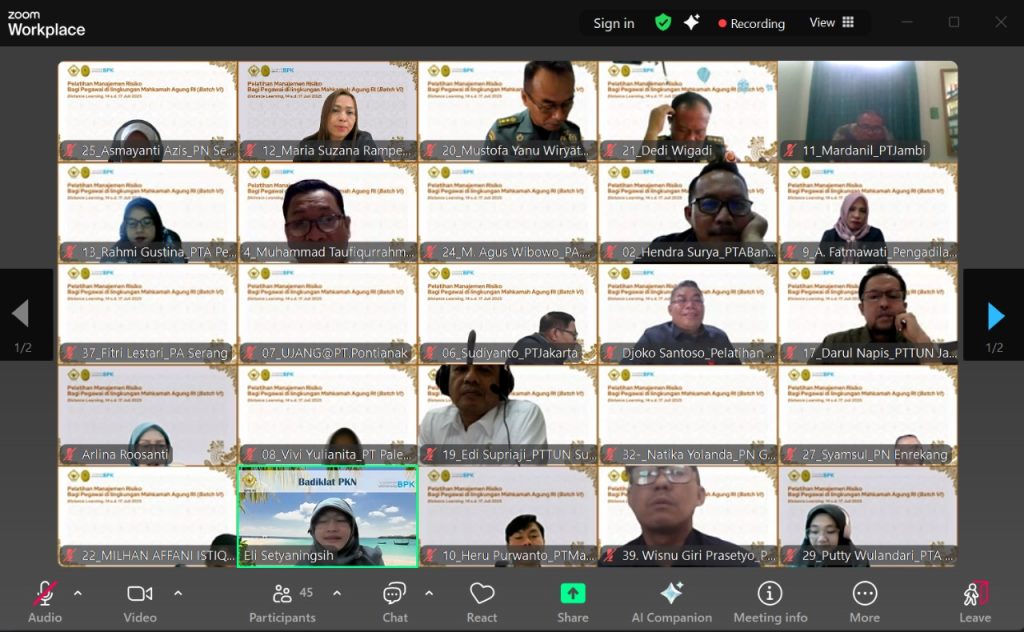Expand video options arrow next to Video
The height and width of the screenshot is (632, 1024).
[x=178, y=593]
